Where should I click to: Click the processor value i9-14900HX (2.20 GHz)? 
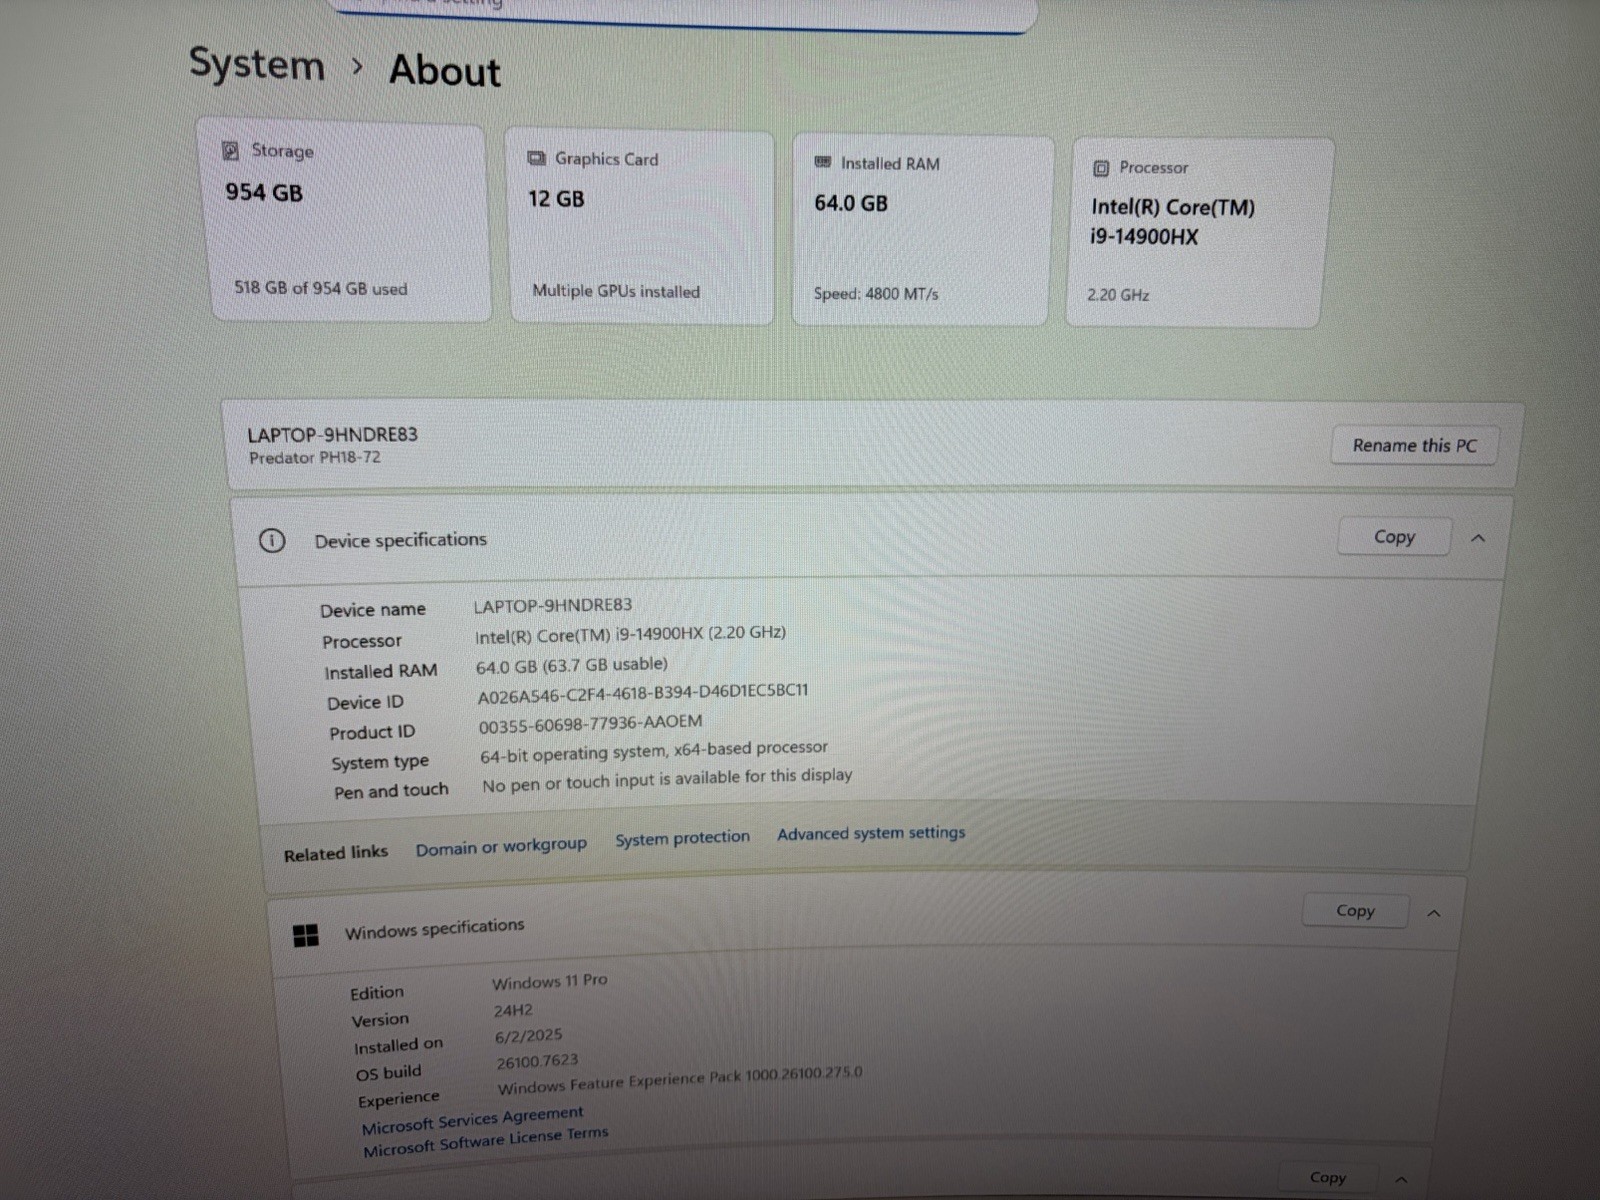[x=630, y=635]
